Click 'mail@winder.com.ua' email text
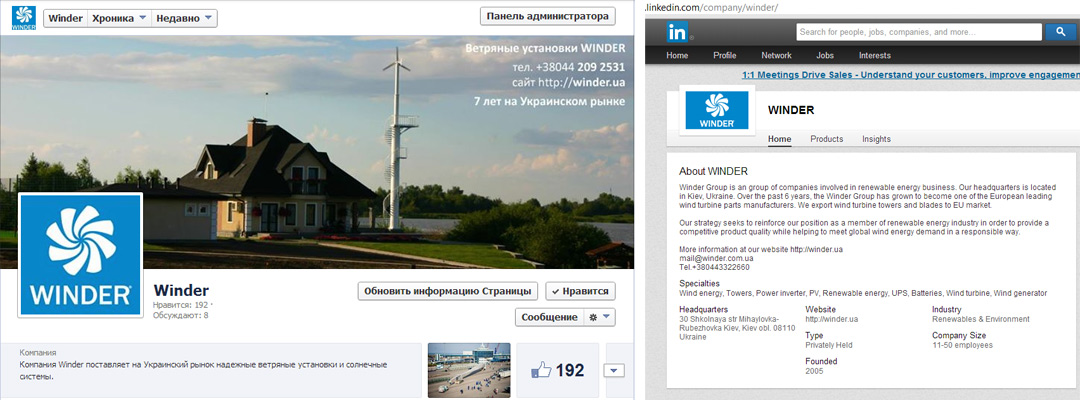 click(x=716, y=259)
